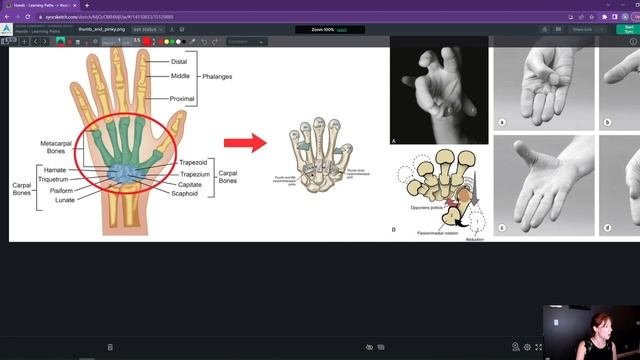Image resolution: width=640 pixels, height=360 pixels.
Task: Open toolbar settings gear icon
Action: coord(95,42)
